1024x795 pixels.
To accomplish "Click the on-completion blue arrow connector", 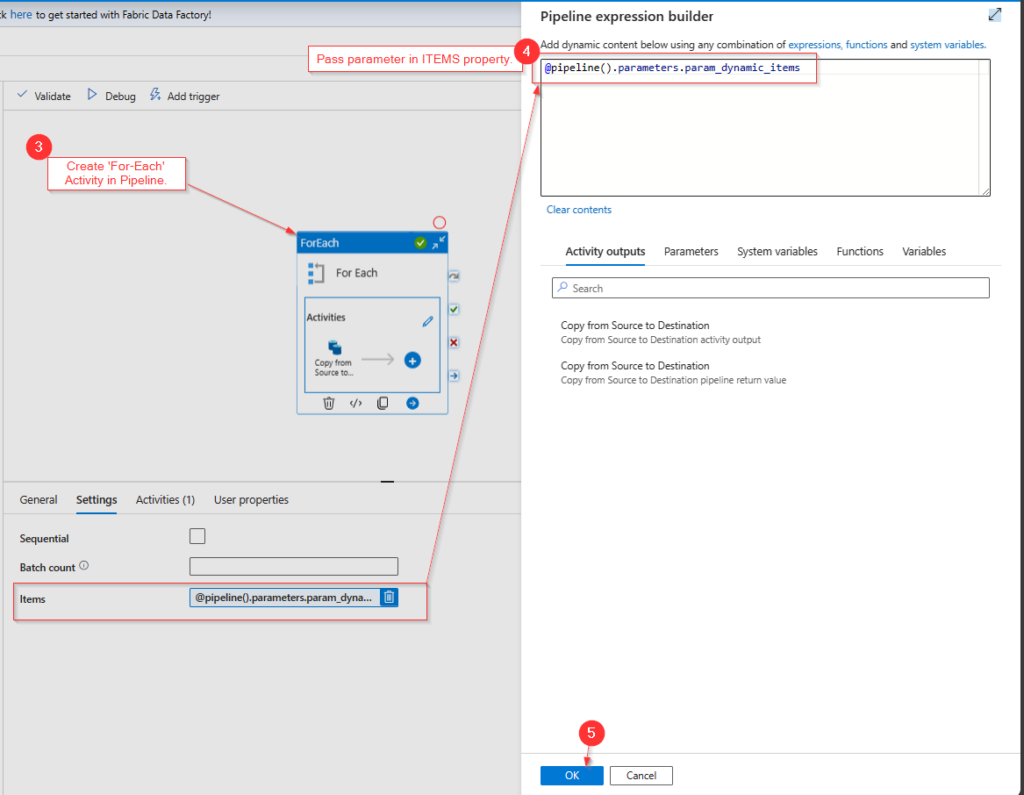I will pos(454,376).
